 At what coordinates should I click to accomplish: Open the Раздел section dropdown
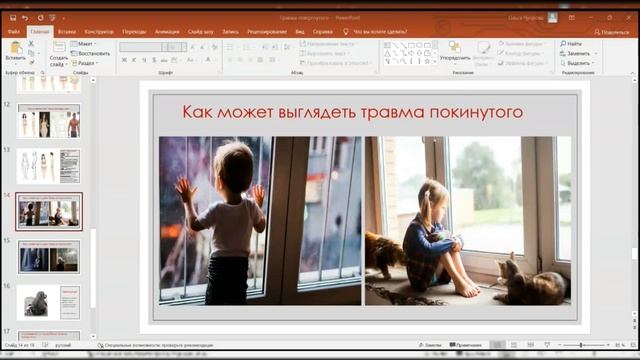pyautogui.click(x=85, y=63)
